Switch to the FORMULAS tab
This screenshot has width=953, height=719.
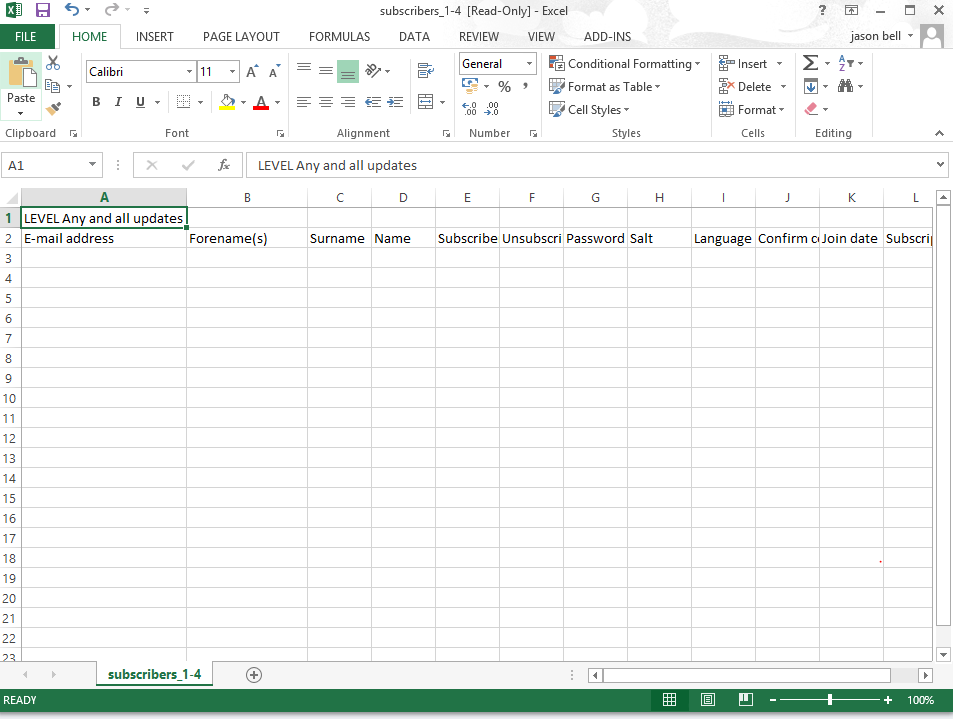[339, 36]
